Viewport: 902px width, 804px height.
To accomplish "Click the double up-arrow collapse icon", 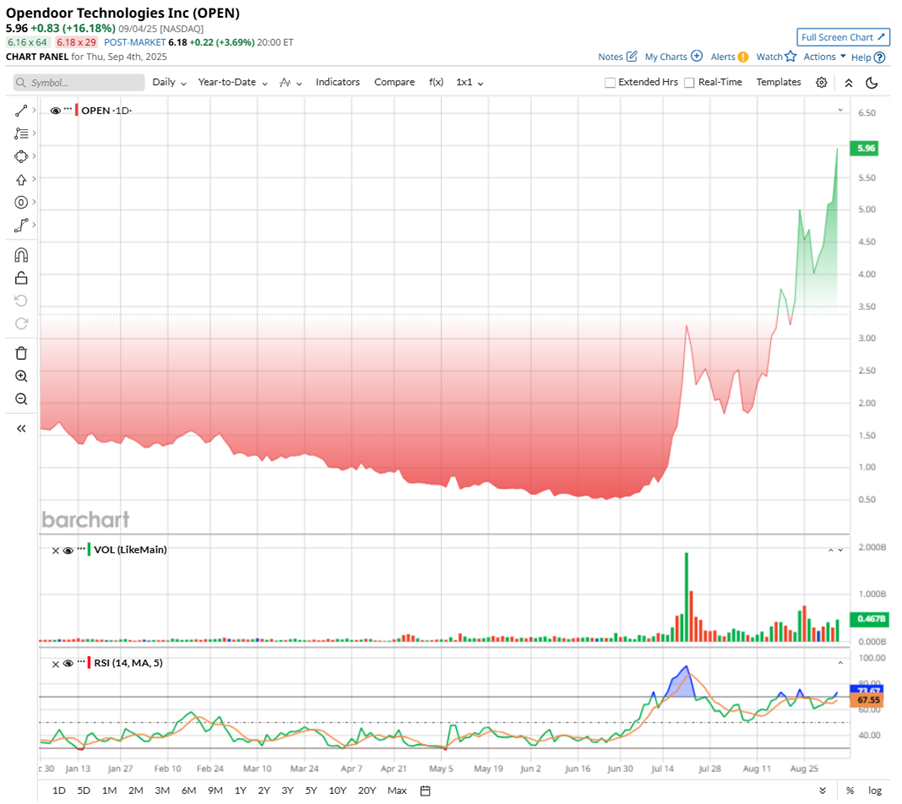I will pyautogui.click(x=849, y=83).
